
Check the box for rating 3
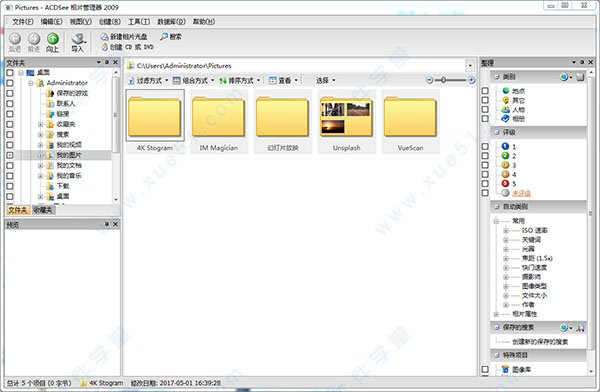[x=485, y=165]
